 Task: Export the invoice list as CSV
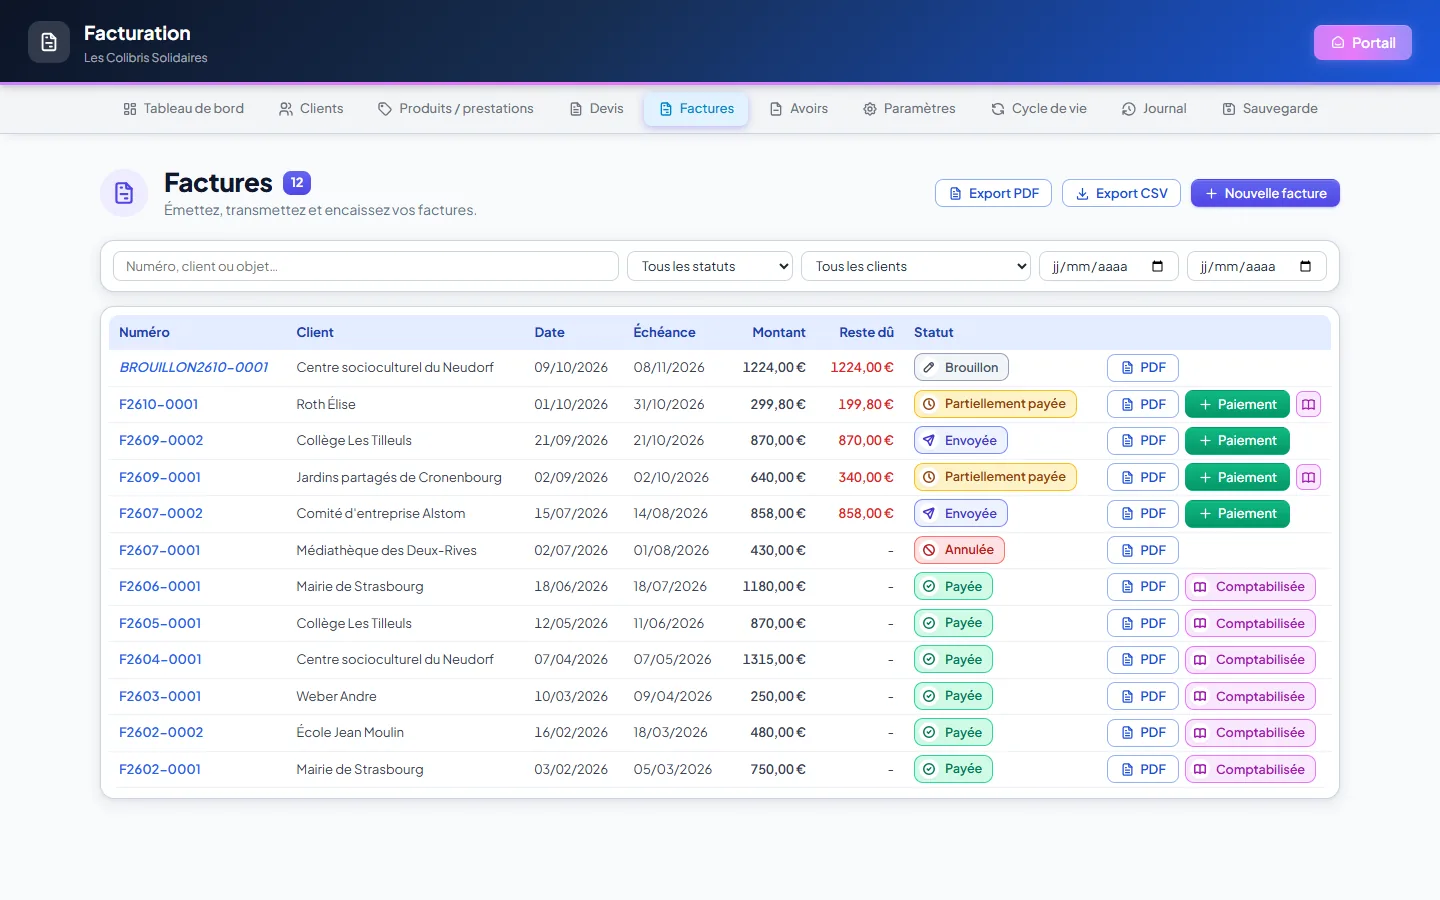(x=1121, y=193)
